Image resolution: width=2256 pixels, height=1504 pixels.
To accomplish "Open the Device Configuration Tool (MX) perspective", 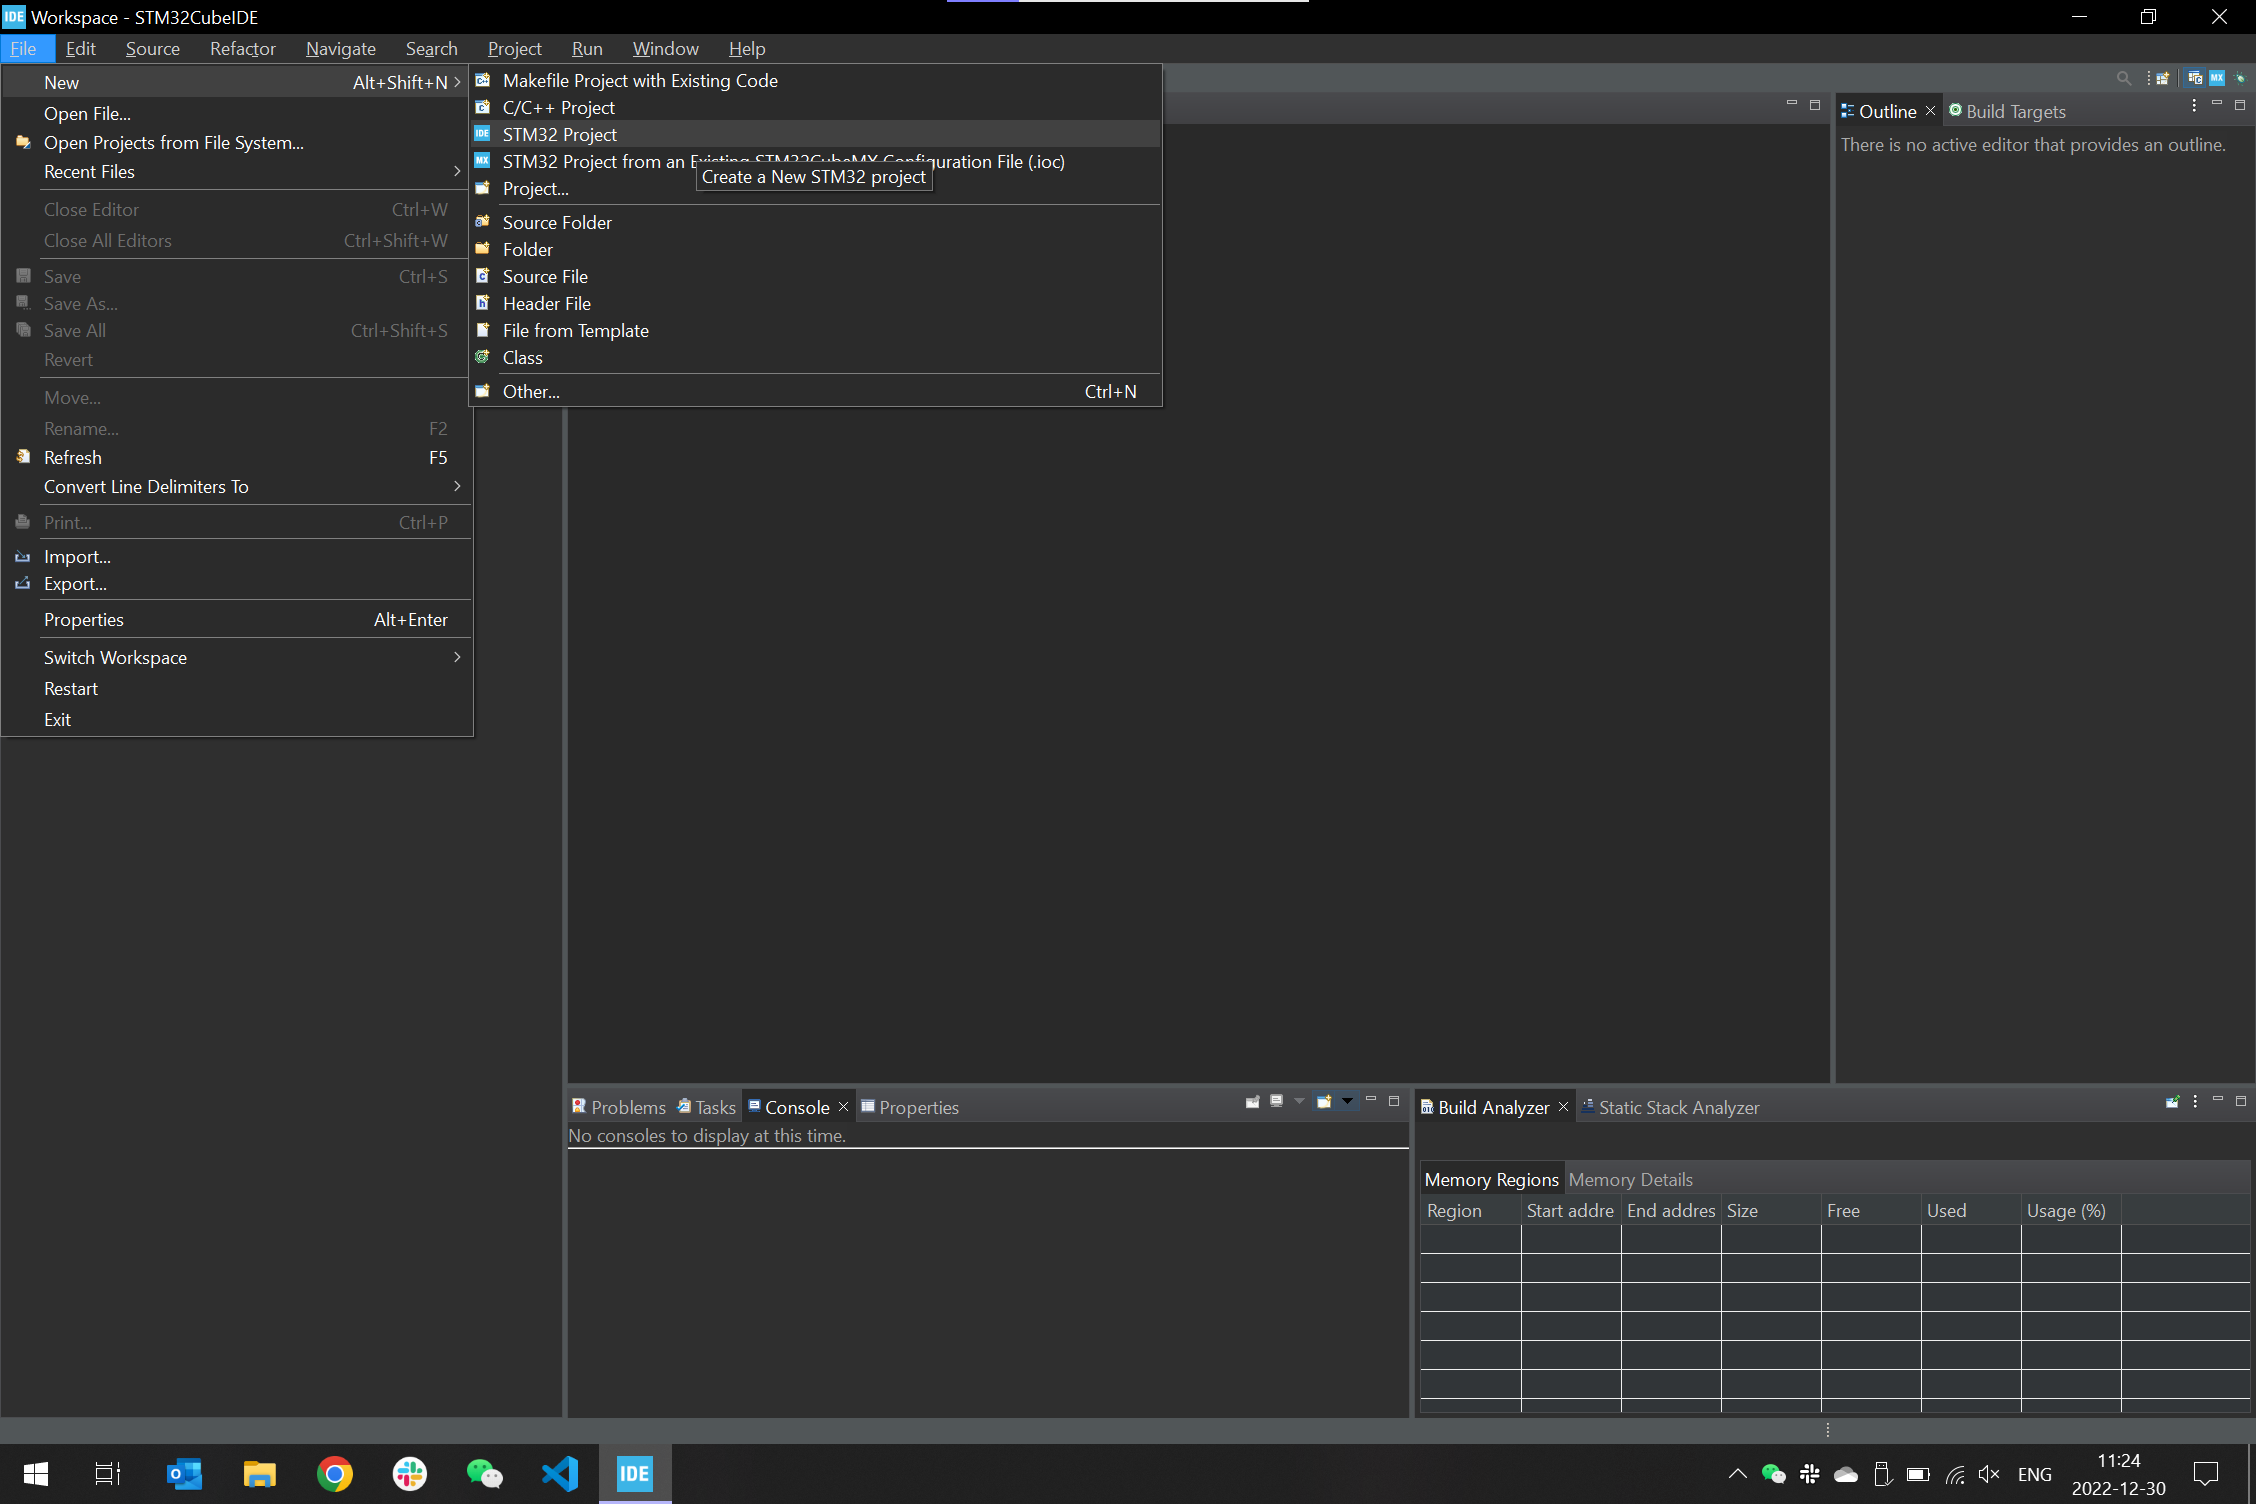I will [2217, 78].
